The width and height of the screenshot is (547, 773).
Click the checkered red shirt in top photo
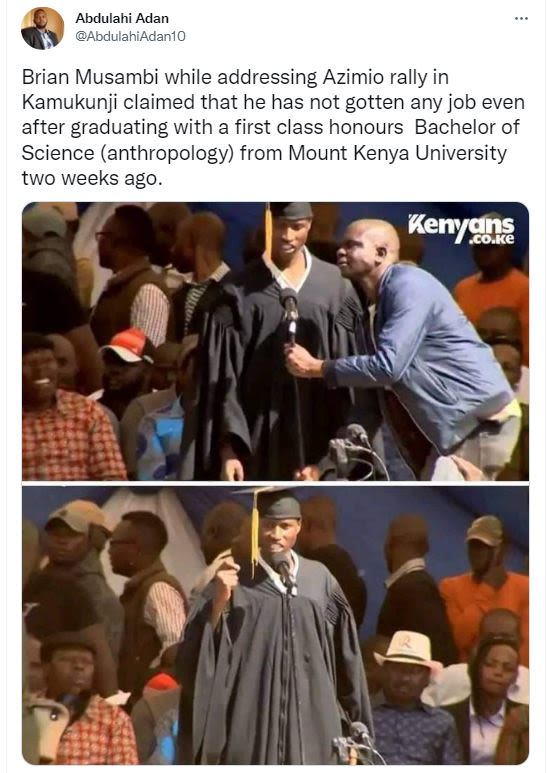pyautogui.click(x=71, y=436)
